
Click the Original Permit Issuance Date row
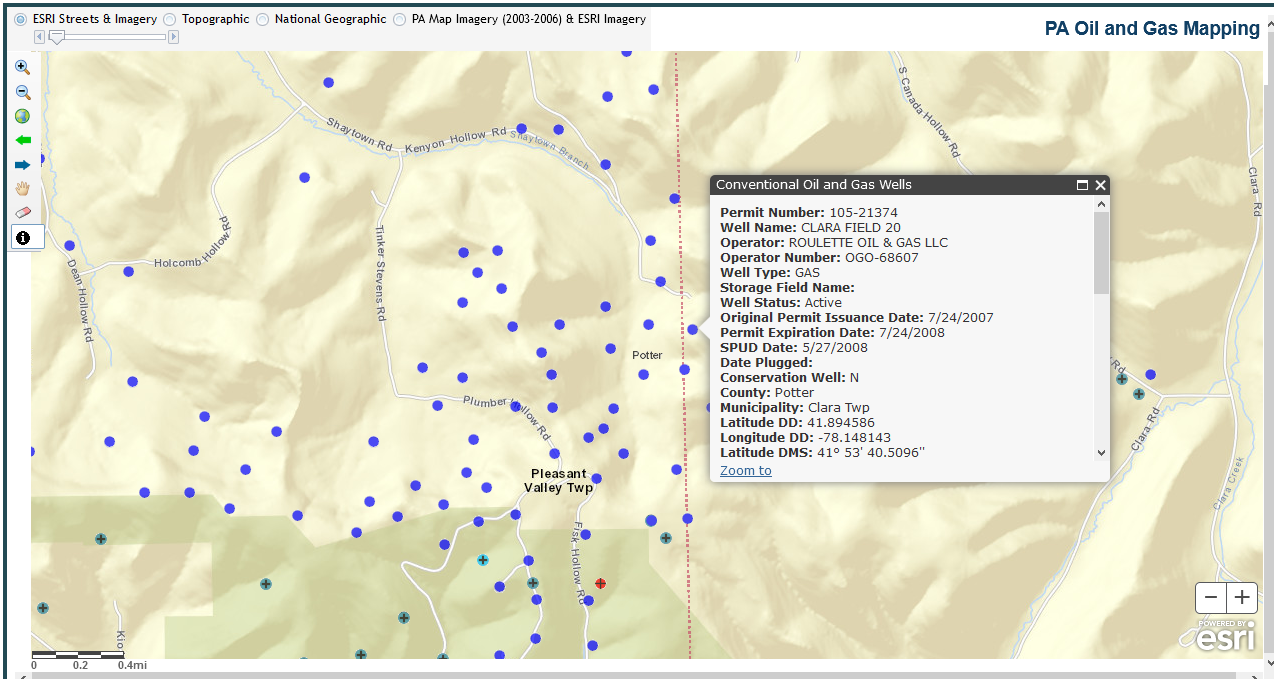[857, 317]
